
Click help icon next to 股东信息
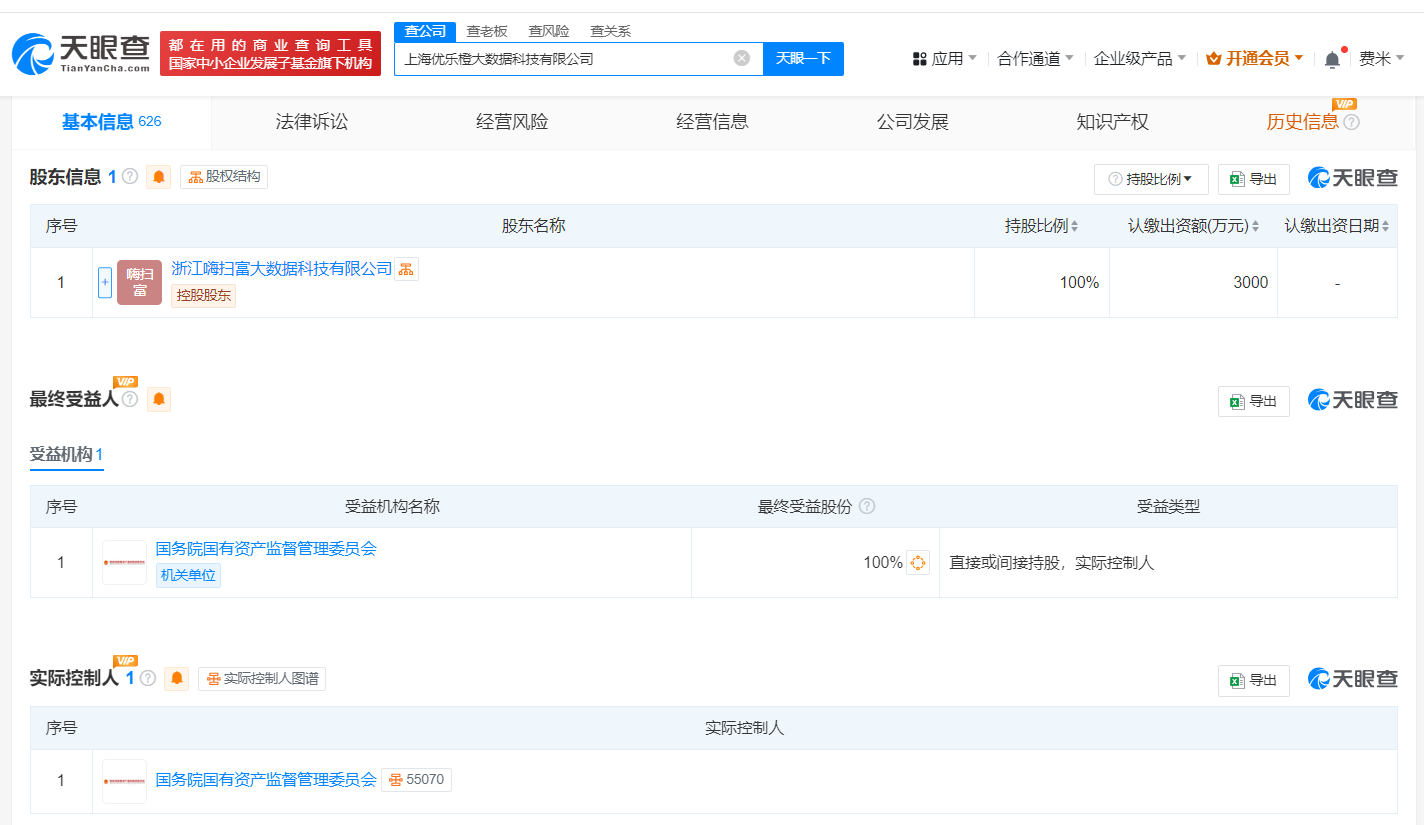tap(130, 177)
